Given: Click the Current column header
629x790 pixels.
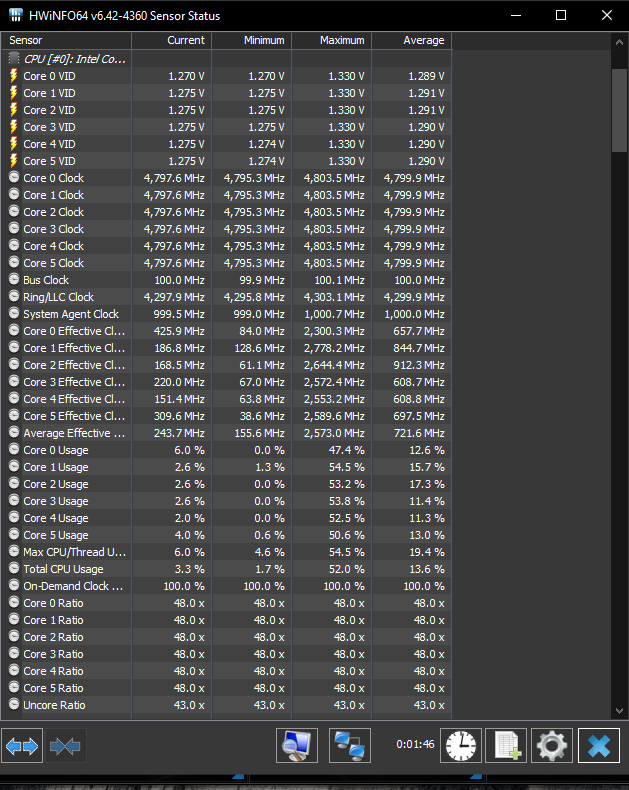Looking at the screenshot, I should pos(171,41).
